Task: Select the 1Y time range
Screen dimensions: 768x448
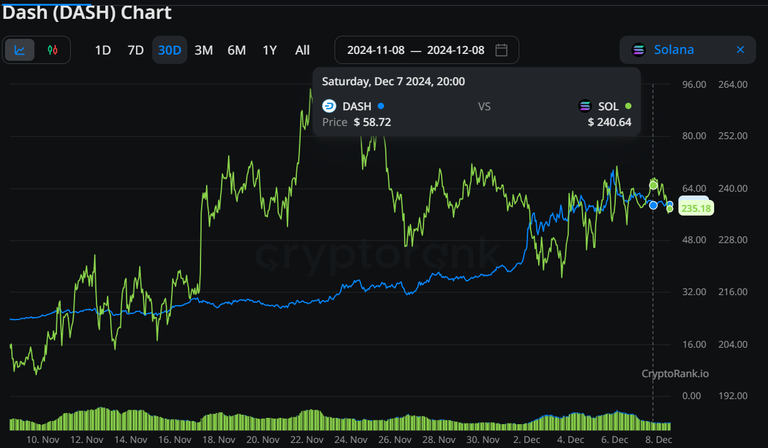Action: (270, 50)
